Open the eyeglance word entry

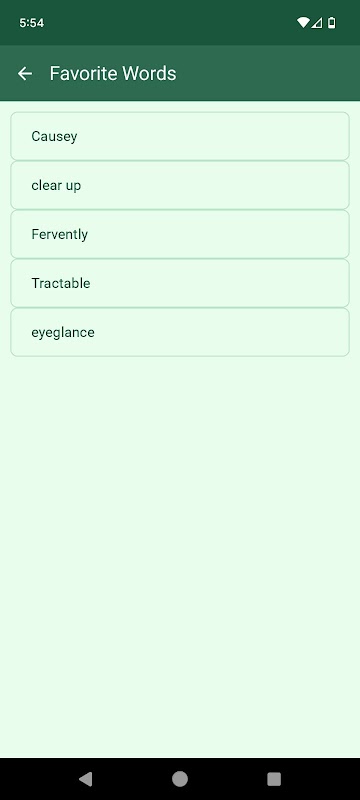(180, 332)
